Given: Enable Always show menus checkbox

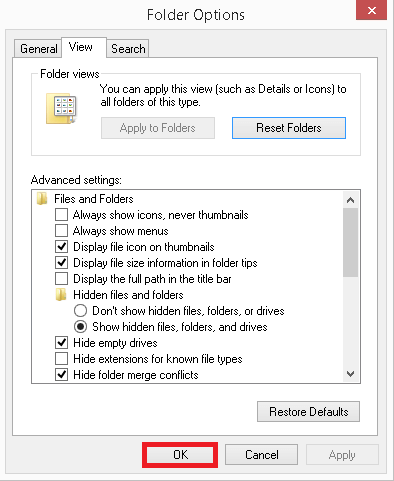Looking at the screenshot, I should 61,231.
